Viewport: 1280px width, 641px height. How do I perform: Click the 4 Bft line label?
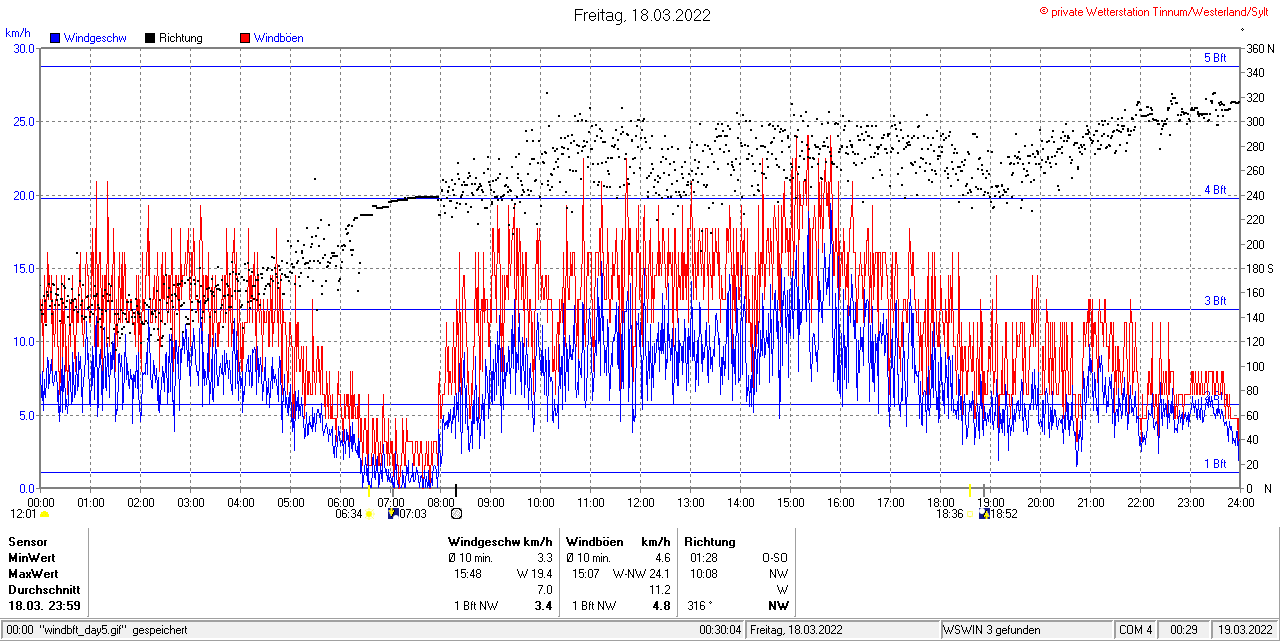click(1214, 190)
